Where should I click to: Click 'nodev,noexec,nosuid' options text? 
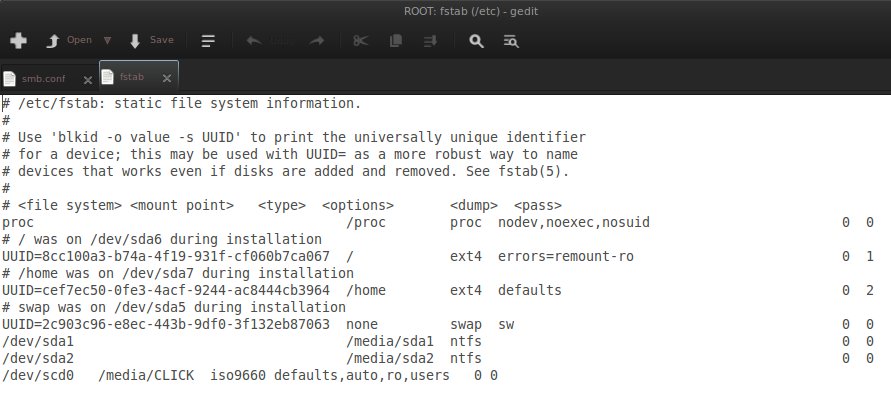click(574, 222)
